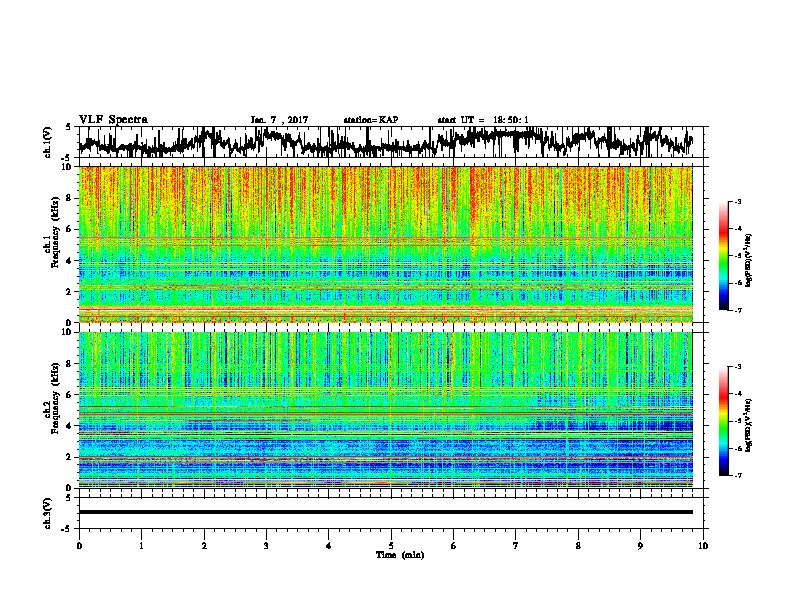This screenshot has width=792, height=612.
Task: Click the 'ch.1(V)' axis label
Action: point(48,143)
